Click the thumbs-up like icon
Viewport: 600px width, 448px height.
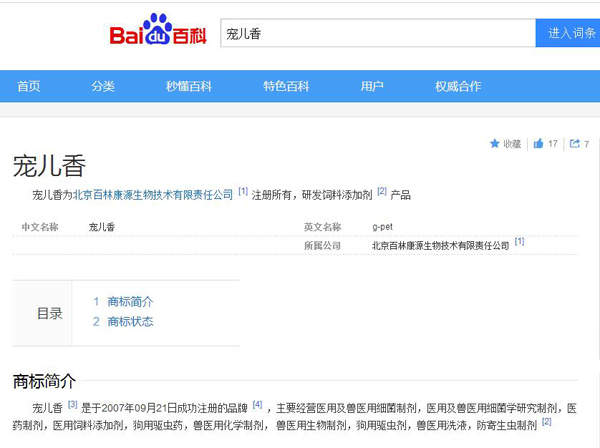tap(539, 144)
